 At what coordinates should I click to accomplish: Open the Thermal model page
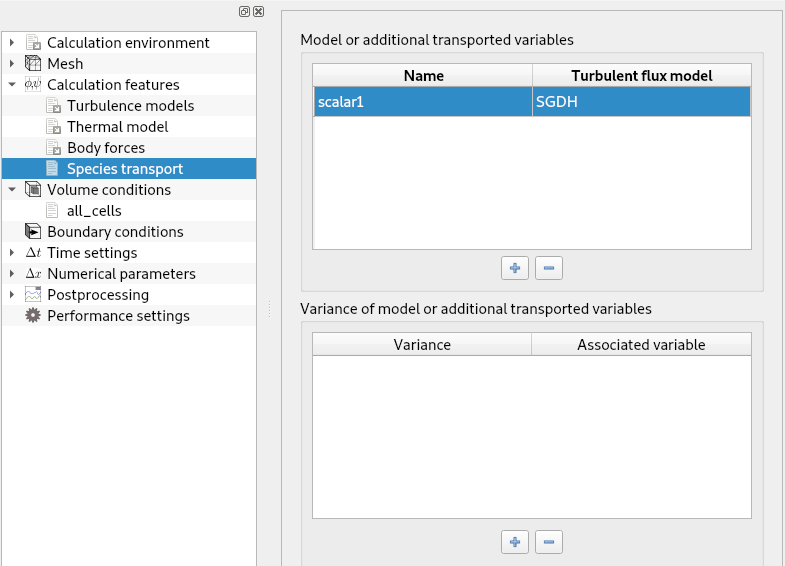click(x=117, y=127)
